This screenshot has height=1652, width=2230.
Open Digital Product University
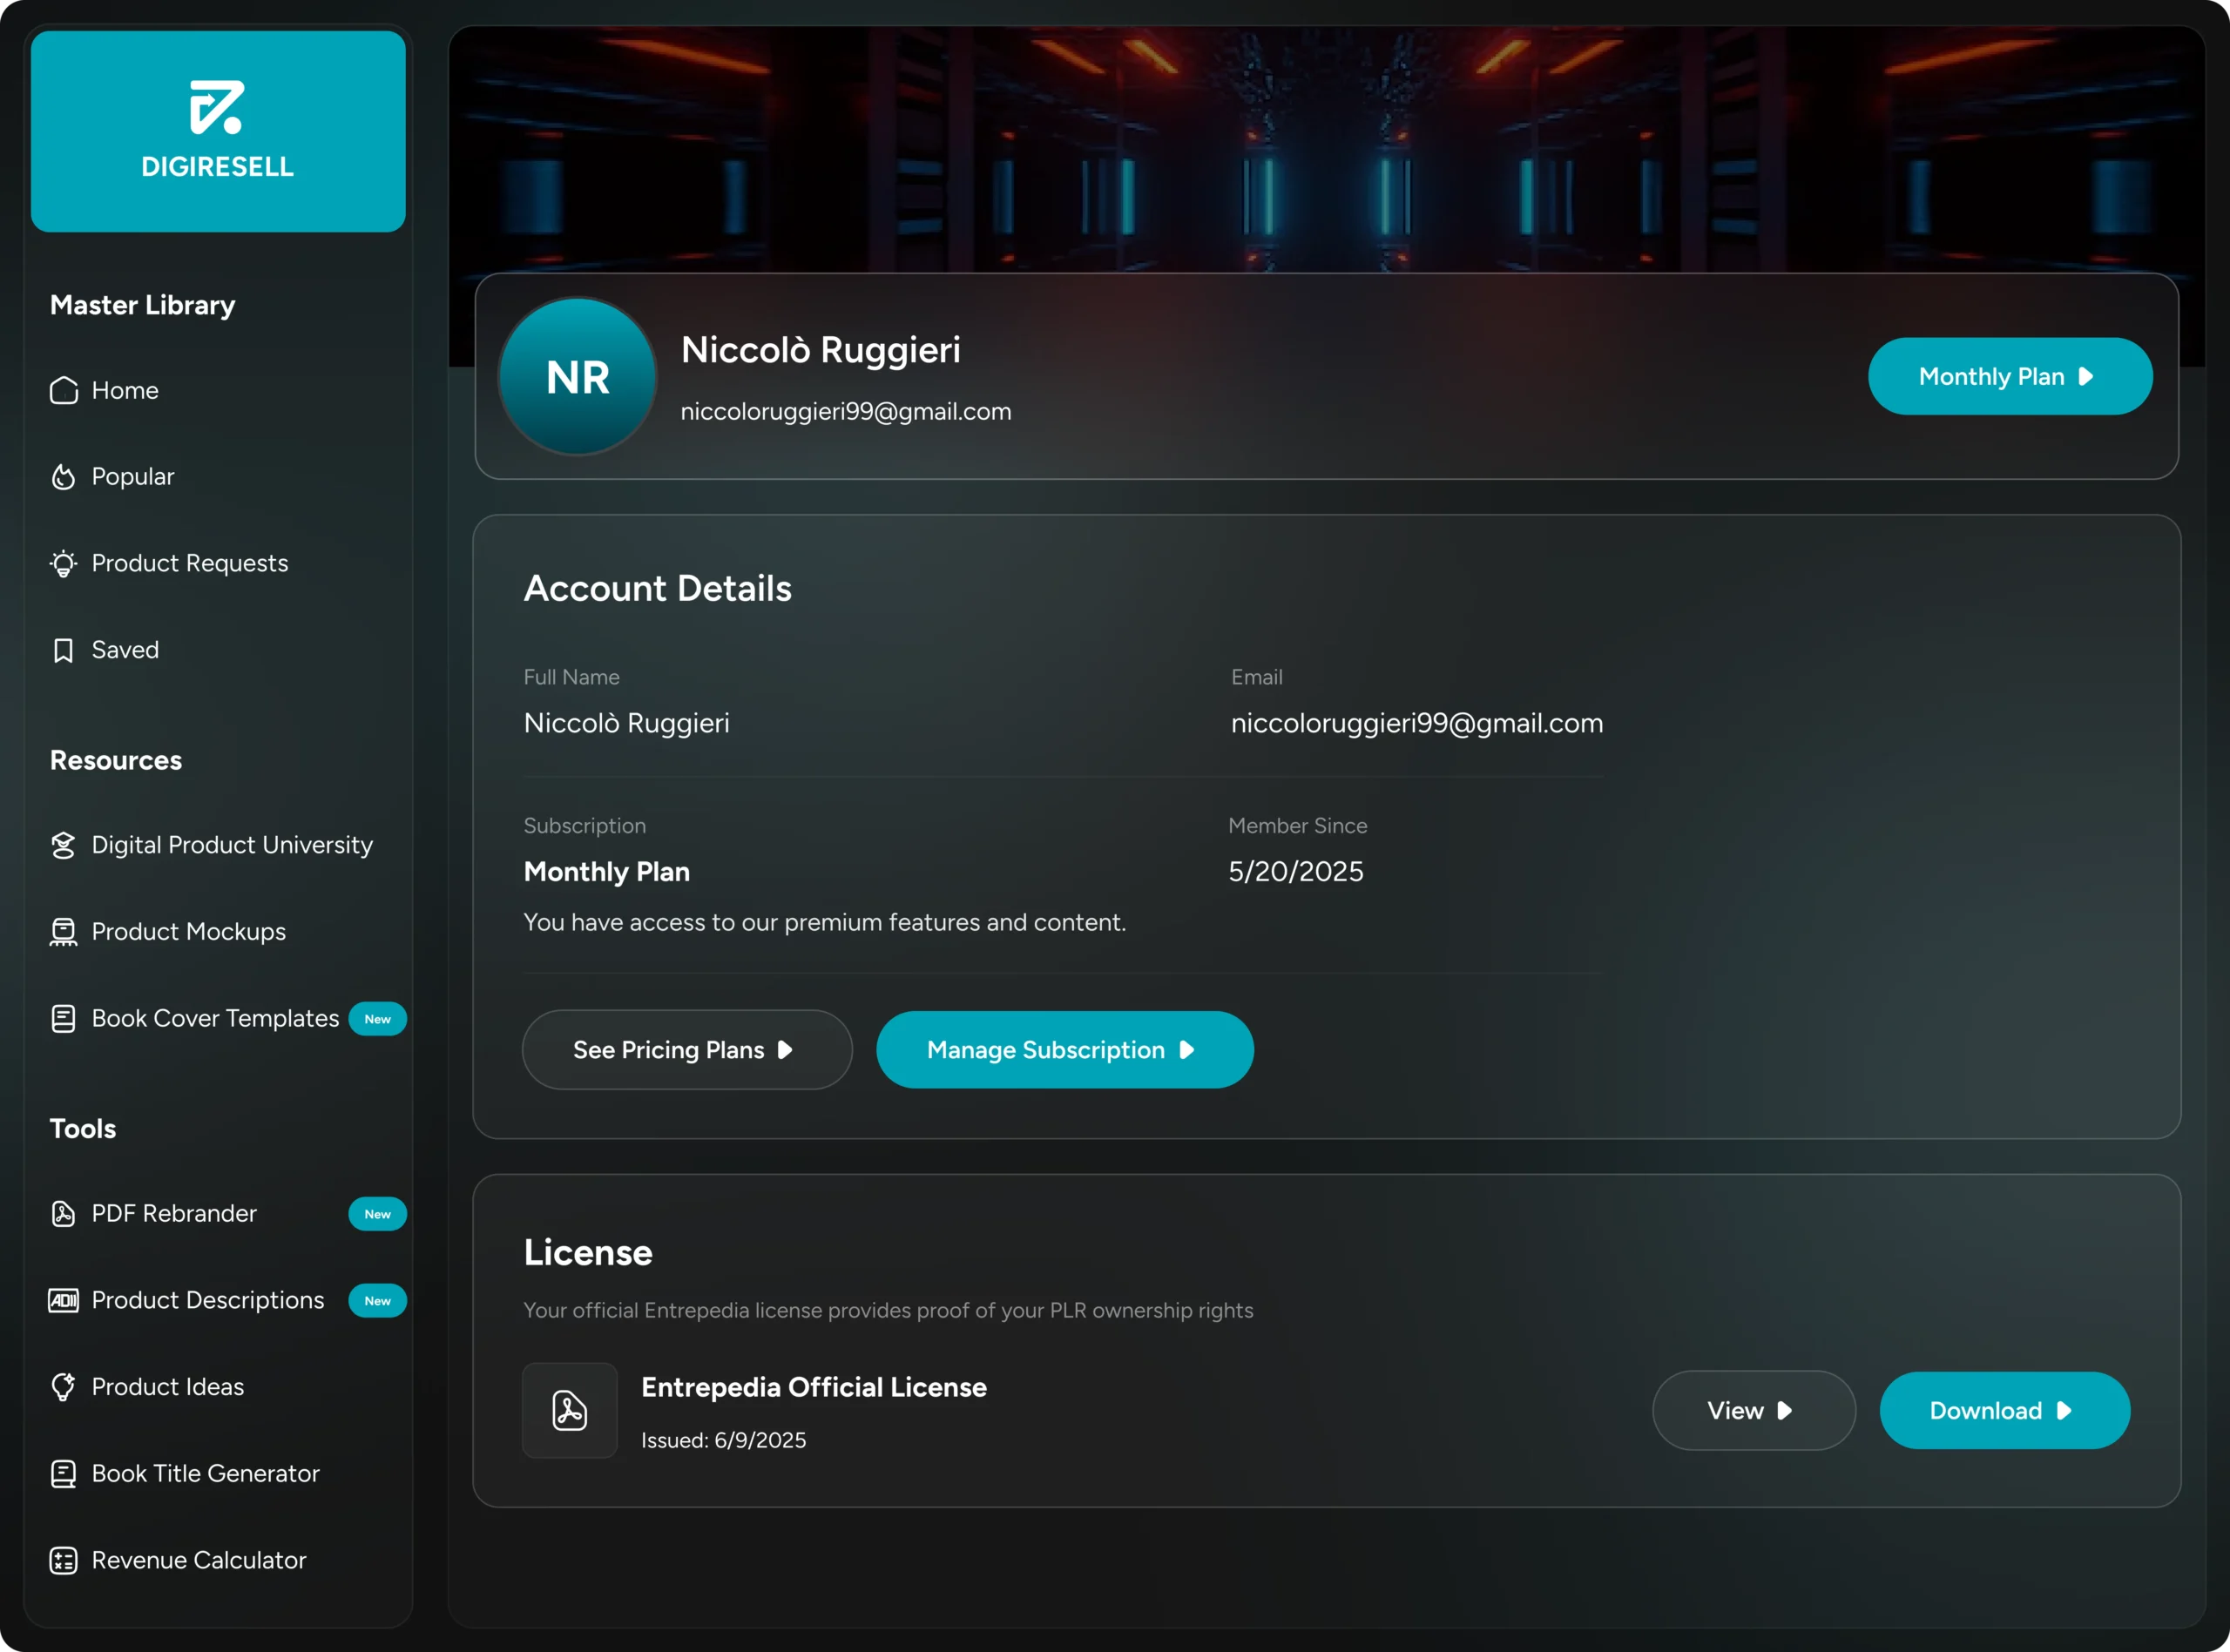tap(231, 845)
